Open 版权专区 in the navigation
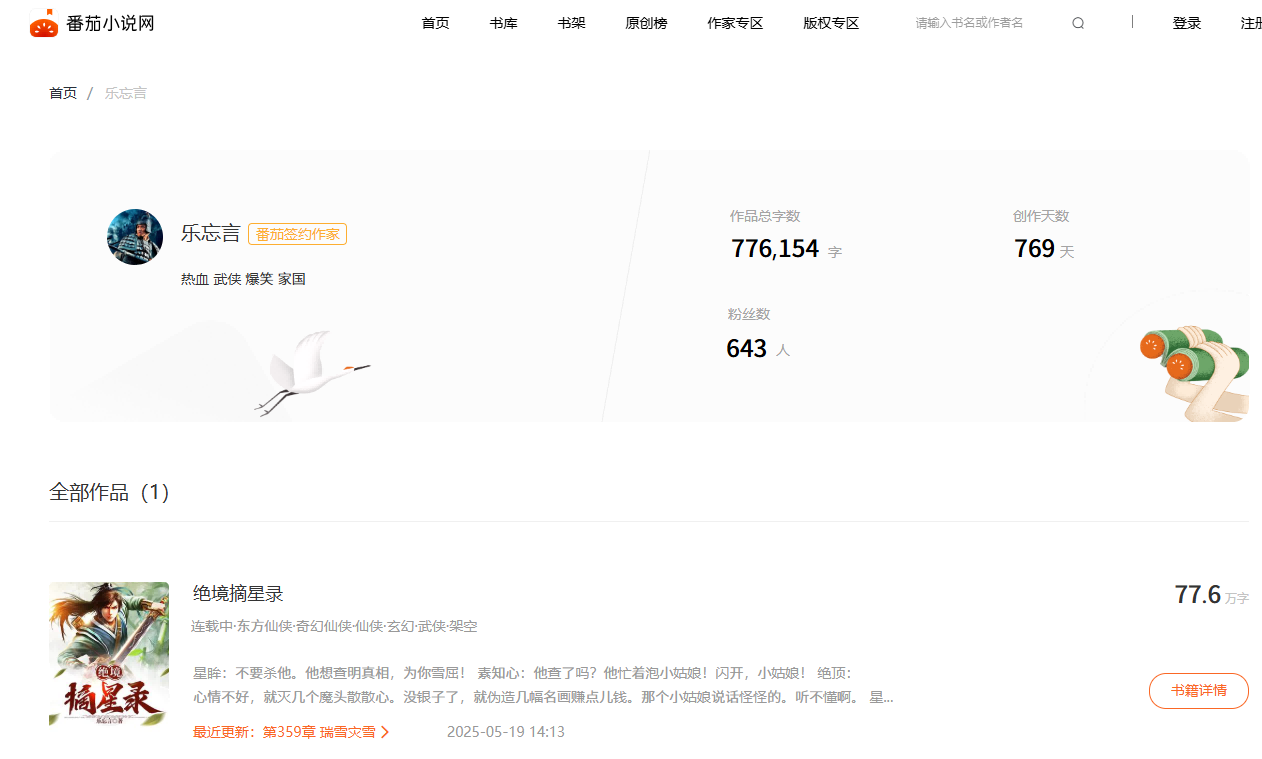1262x759 pixels. [x=831, y=23]
